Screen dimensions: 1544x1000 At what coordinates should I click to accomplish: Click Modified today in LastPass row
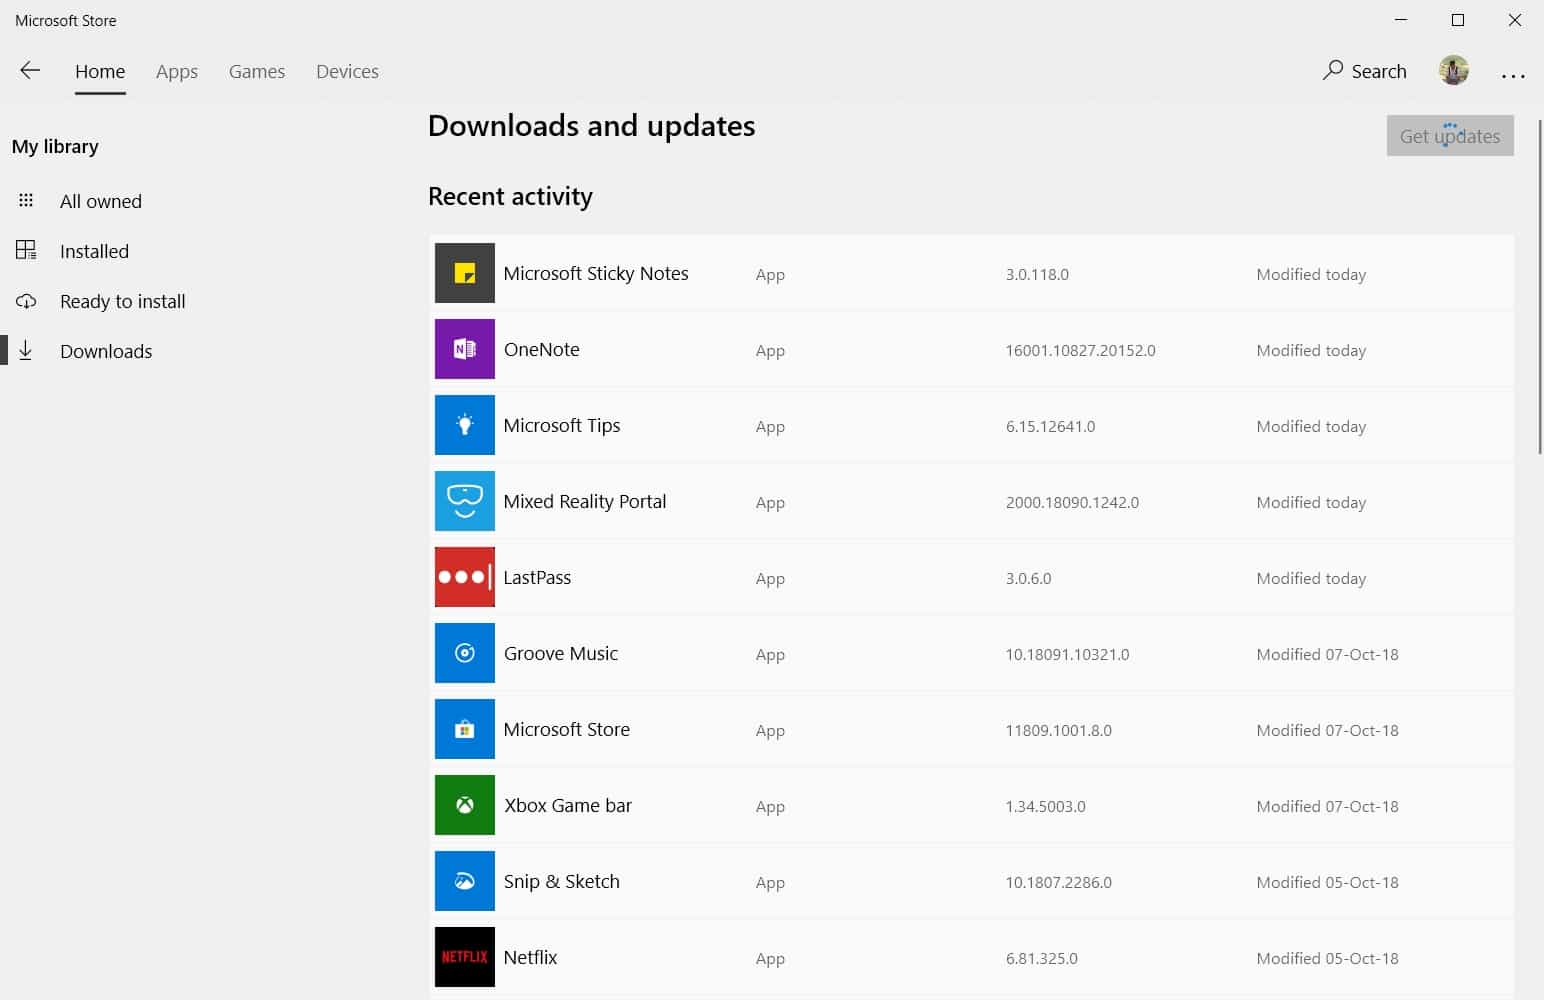click(x=1311, y=578)
